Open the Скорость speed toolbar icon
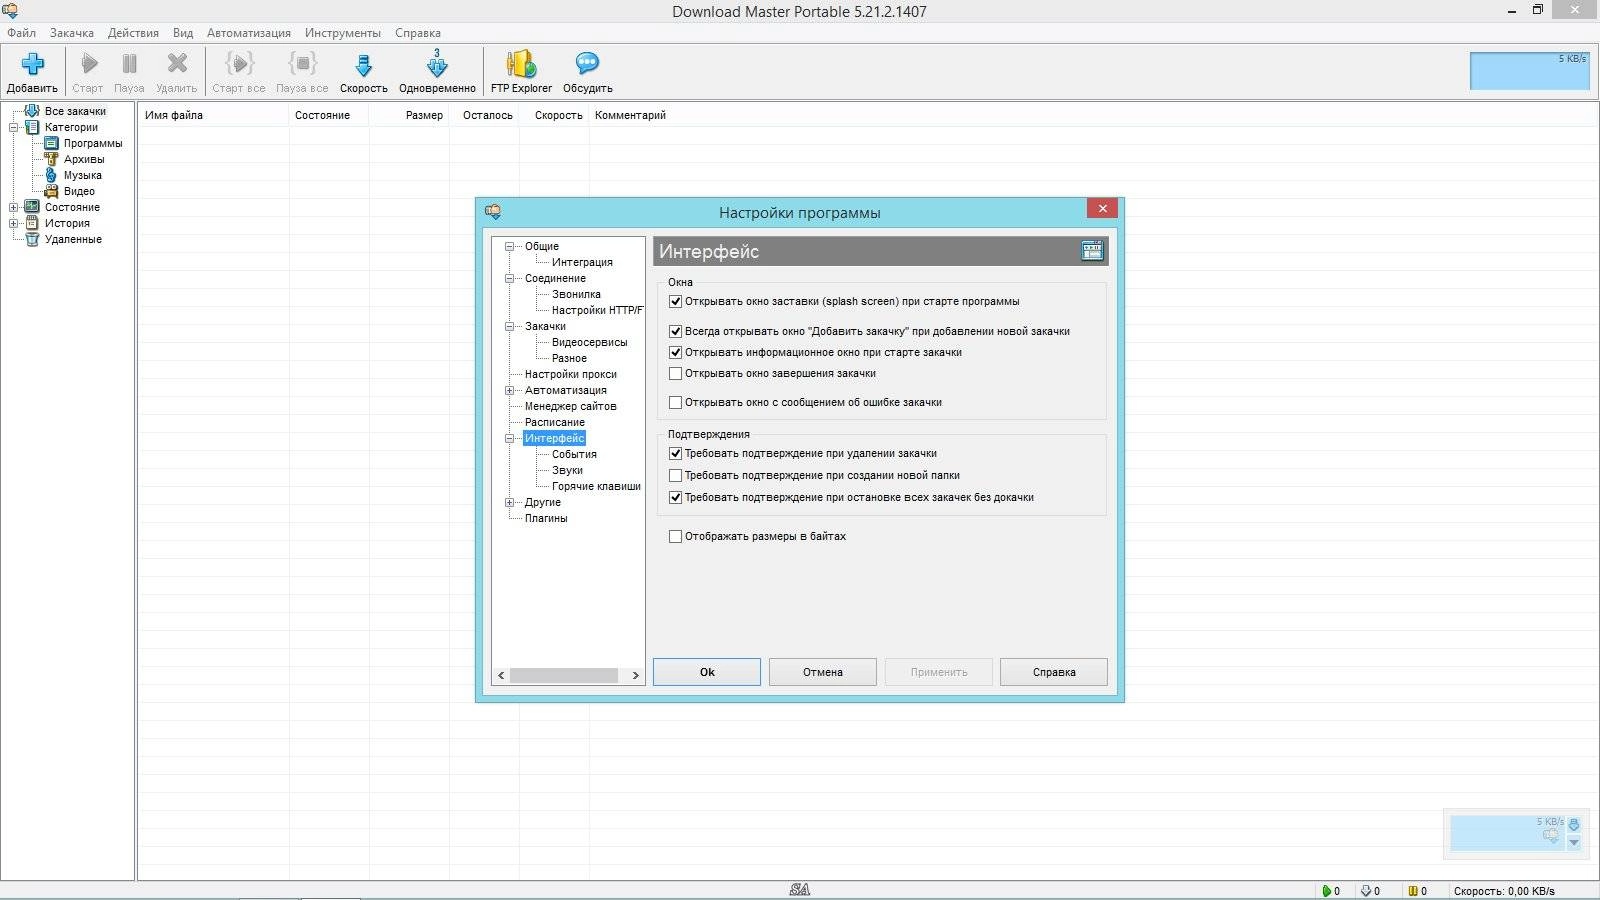Screen dimensions: 1600x900 [363, 65]
